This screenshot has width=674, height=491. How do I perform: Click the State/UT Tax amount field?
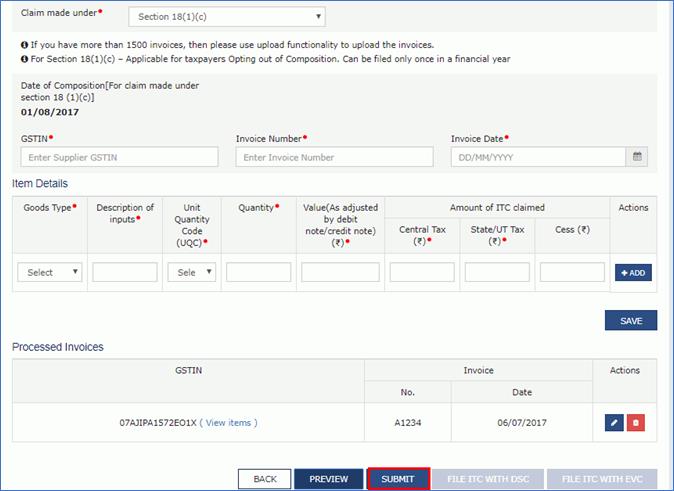pos(497,272)
